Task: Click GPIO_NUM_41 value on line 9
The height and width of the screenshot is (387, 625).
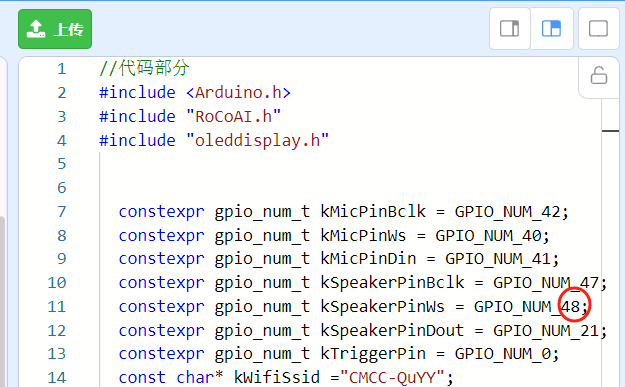Action: (x=498, y=259)
